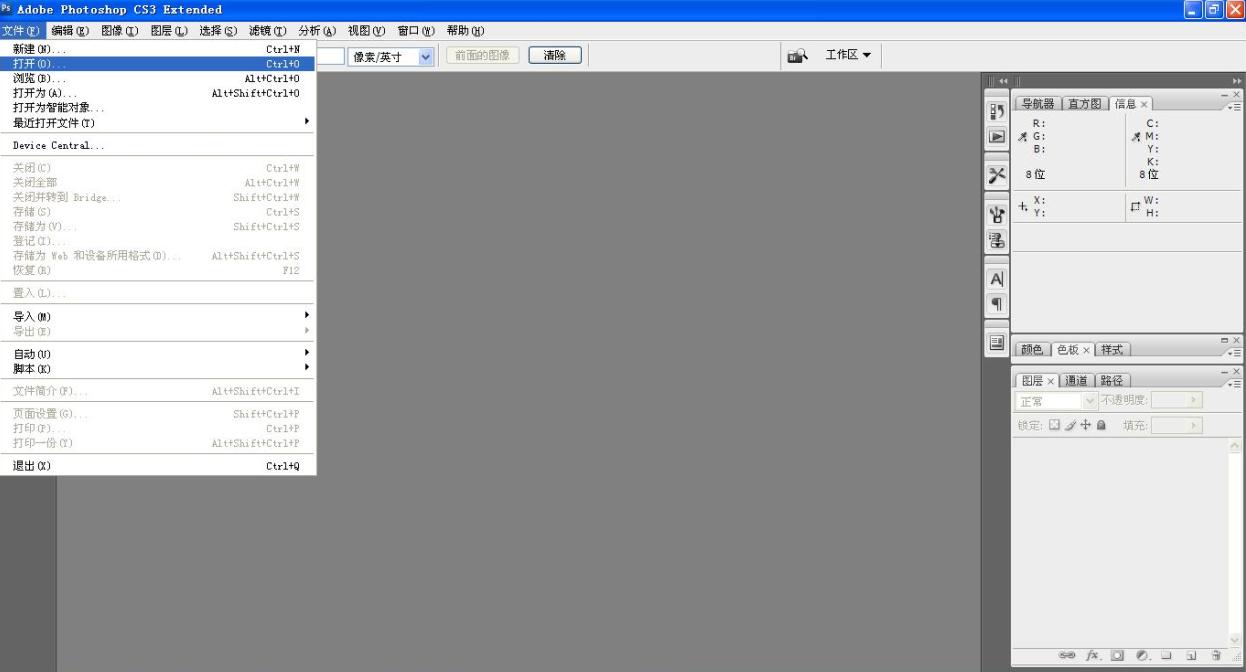Screen dimensions: 1246x672
Task: Click the resolution input field in options bar
Action: 330,57
